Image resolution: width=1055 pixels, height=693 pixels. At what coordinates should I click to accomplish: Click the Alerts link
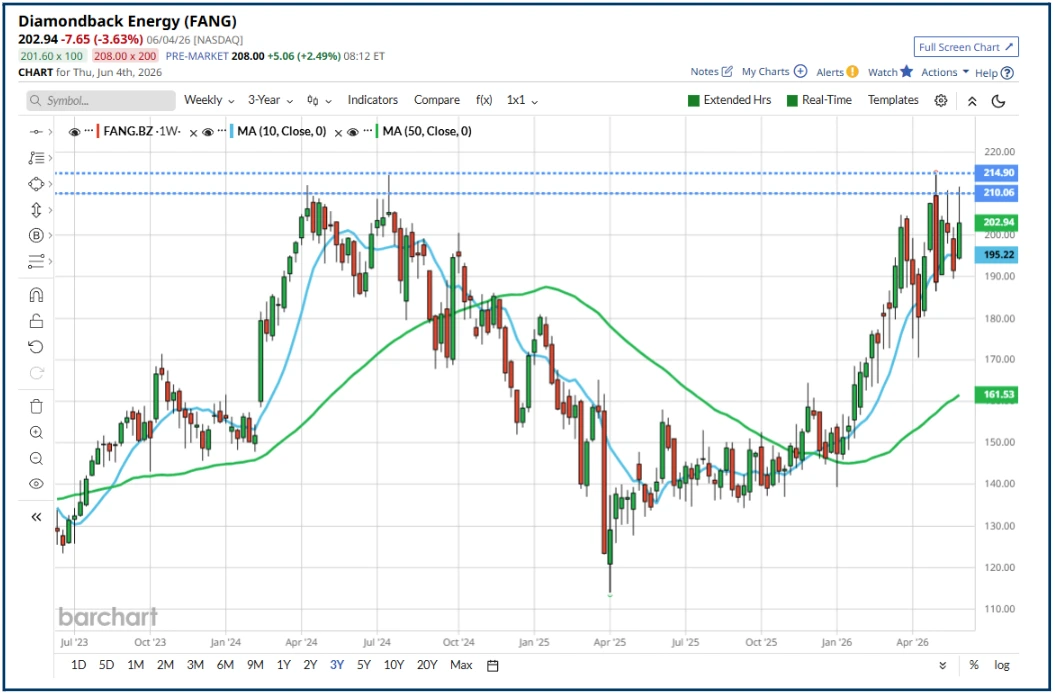coord(830,72)
